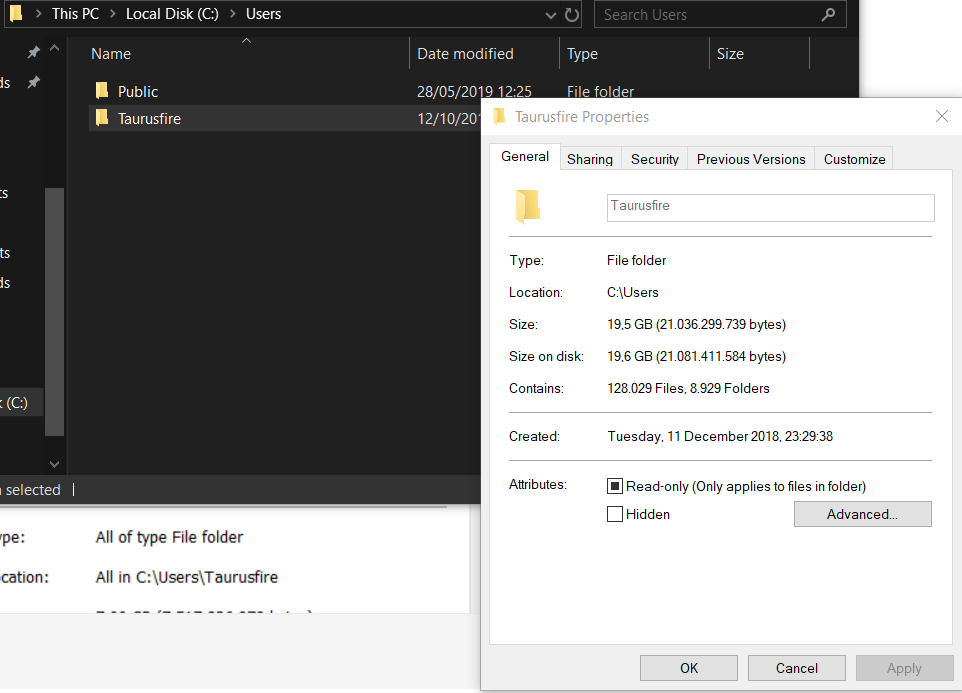Image resolution: width=962 pixels, height=693 pixels.
Task: Select the General tab
Action: 525,157
